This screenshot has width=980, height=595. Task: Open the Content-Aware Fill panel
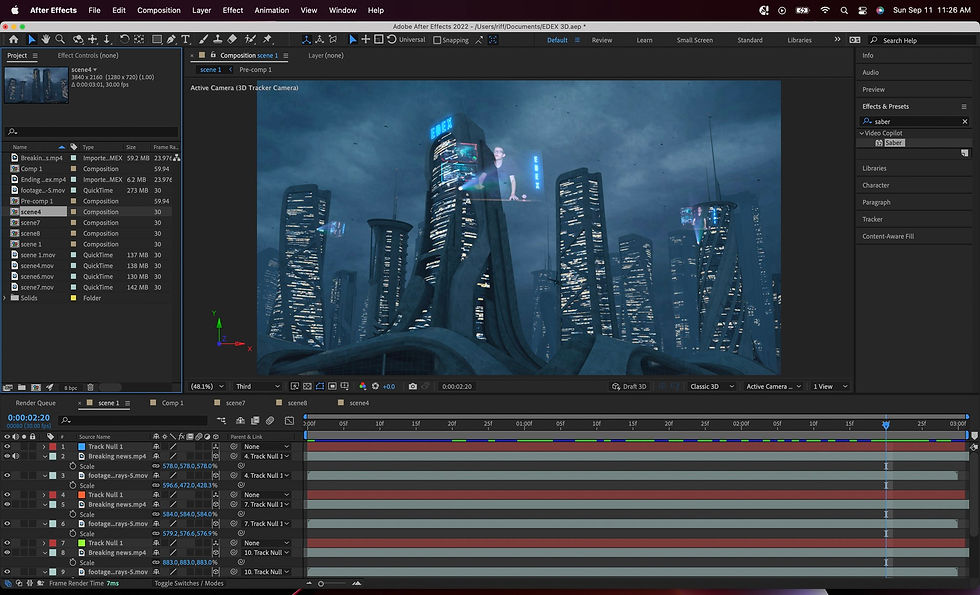(x=888, y=236)
